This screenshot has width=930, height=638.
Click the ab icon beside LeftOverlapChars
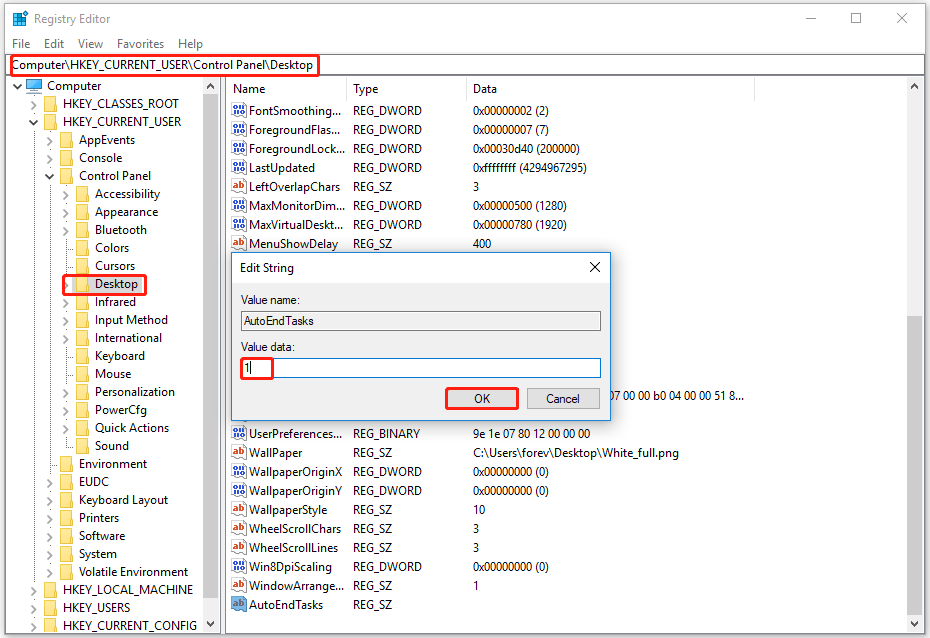pyautogui.click(x=239, y=186)
